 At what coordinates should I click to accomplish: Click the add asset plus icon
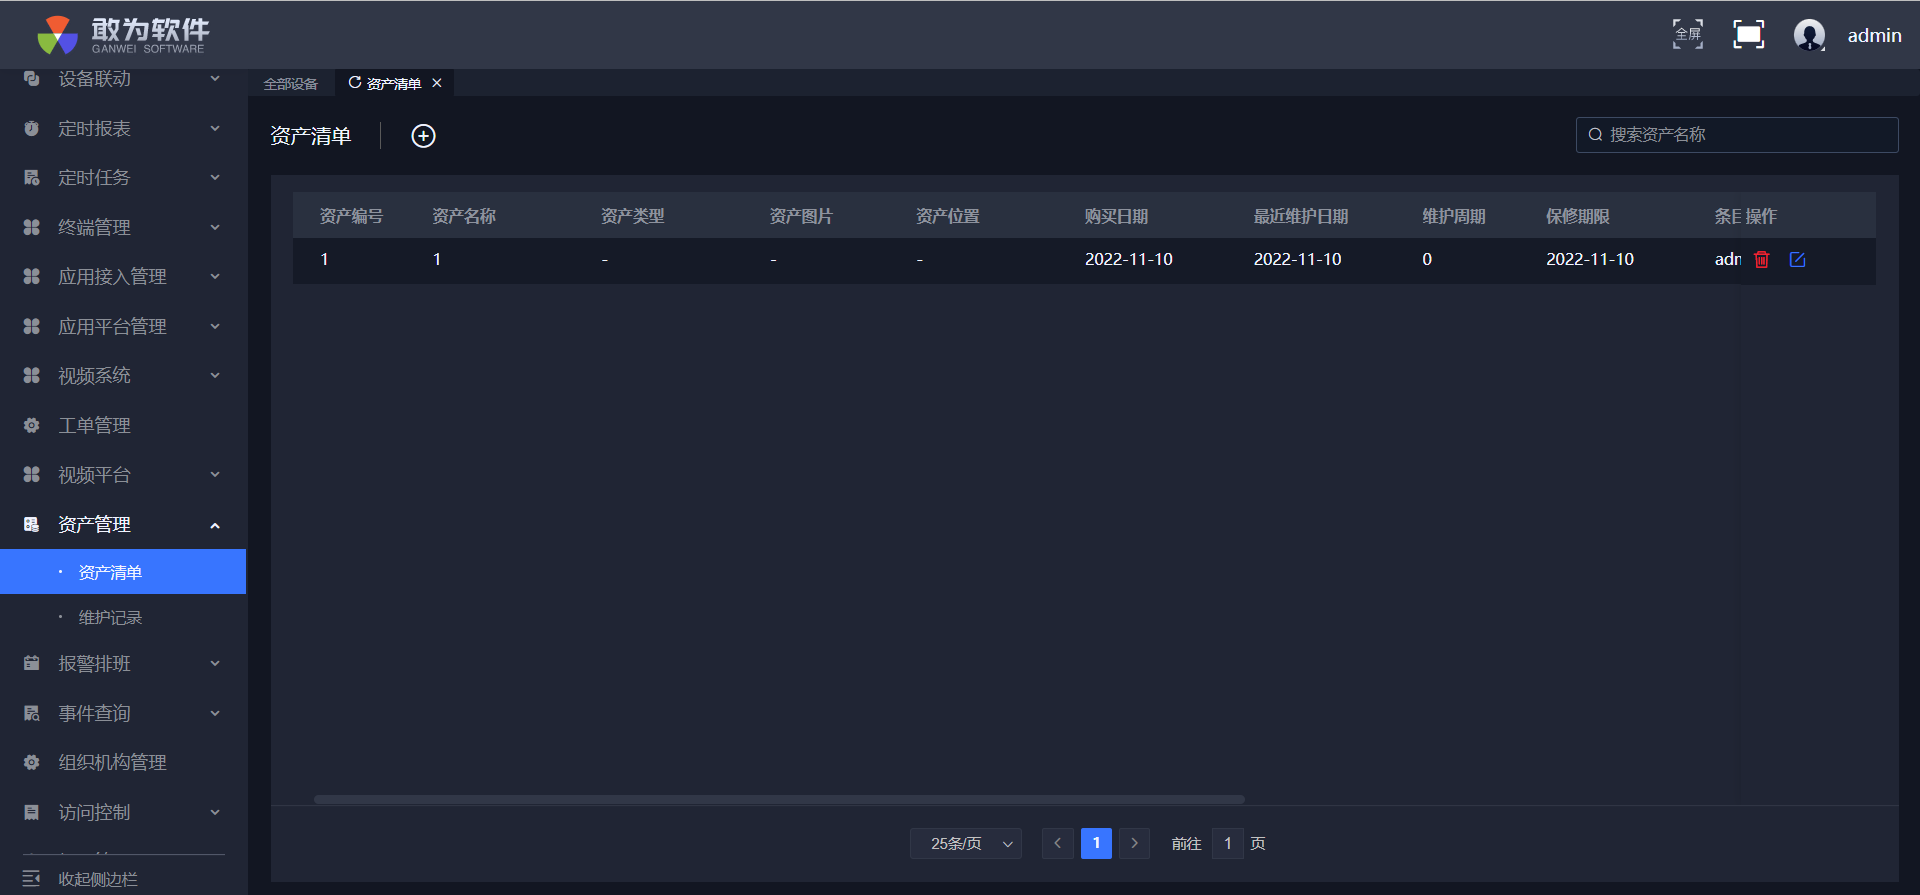pyautogui.click(x=423, y=136)
